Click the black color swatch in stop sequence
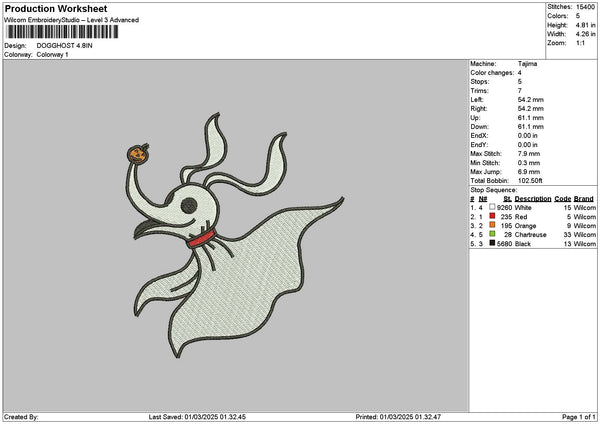This screenshot has width=600, height=424. [x=492, y=243]
